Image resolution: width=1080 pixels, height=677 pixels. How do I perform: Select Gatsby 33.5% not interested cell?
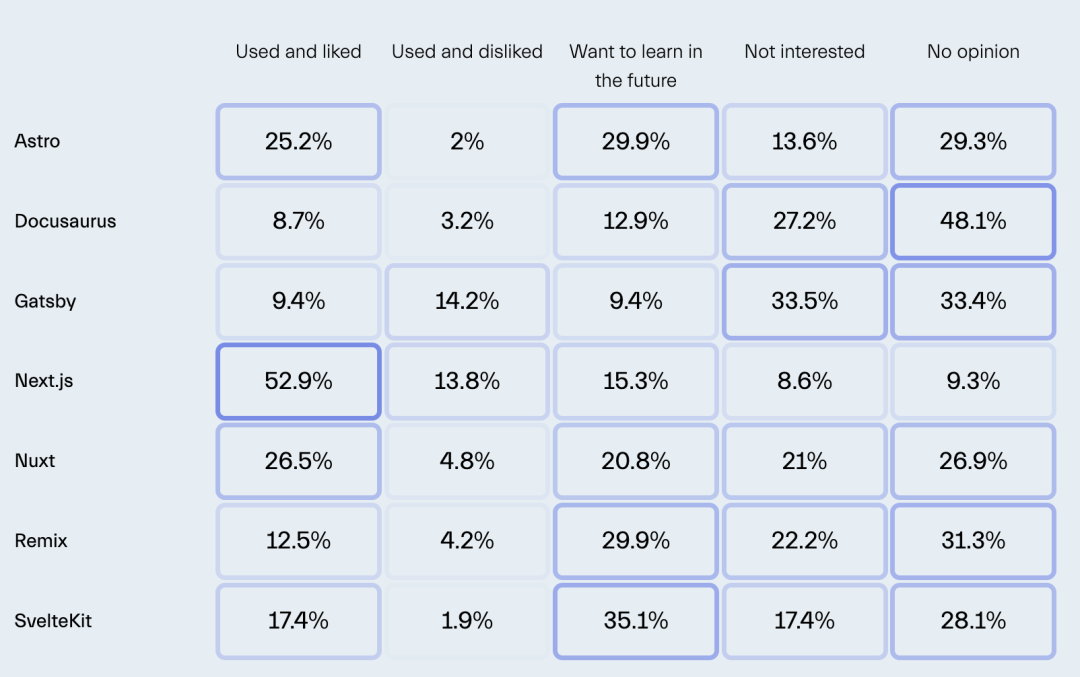(x=804, y=301)
